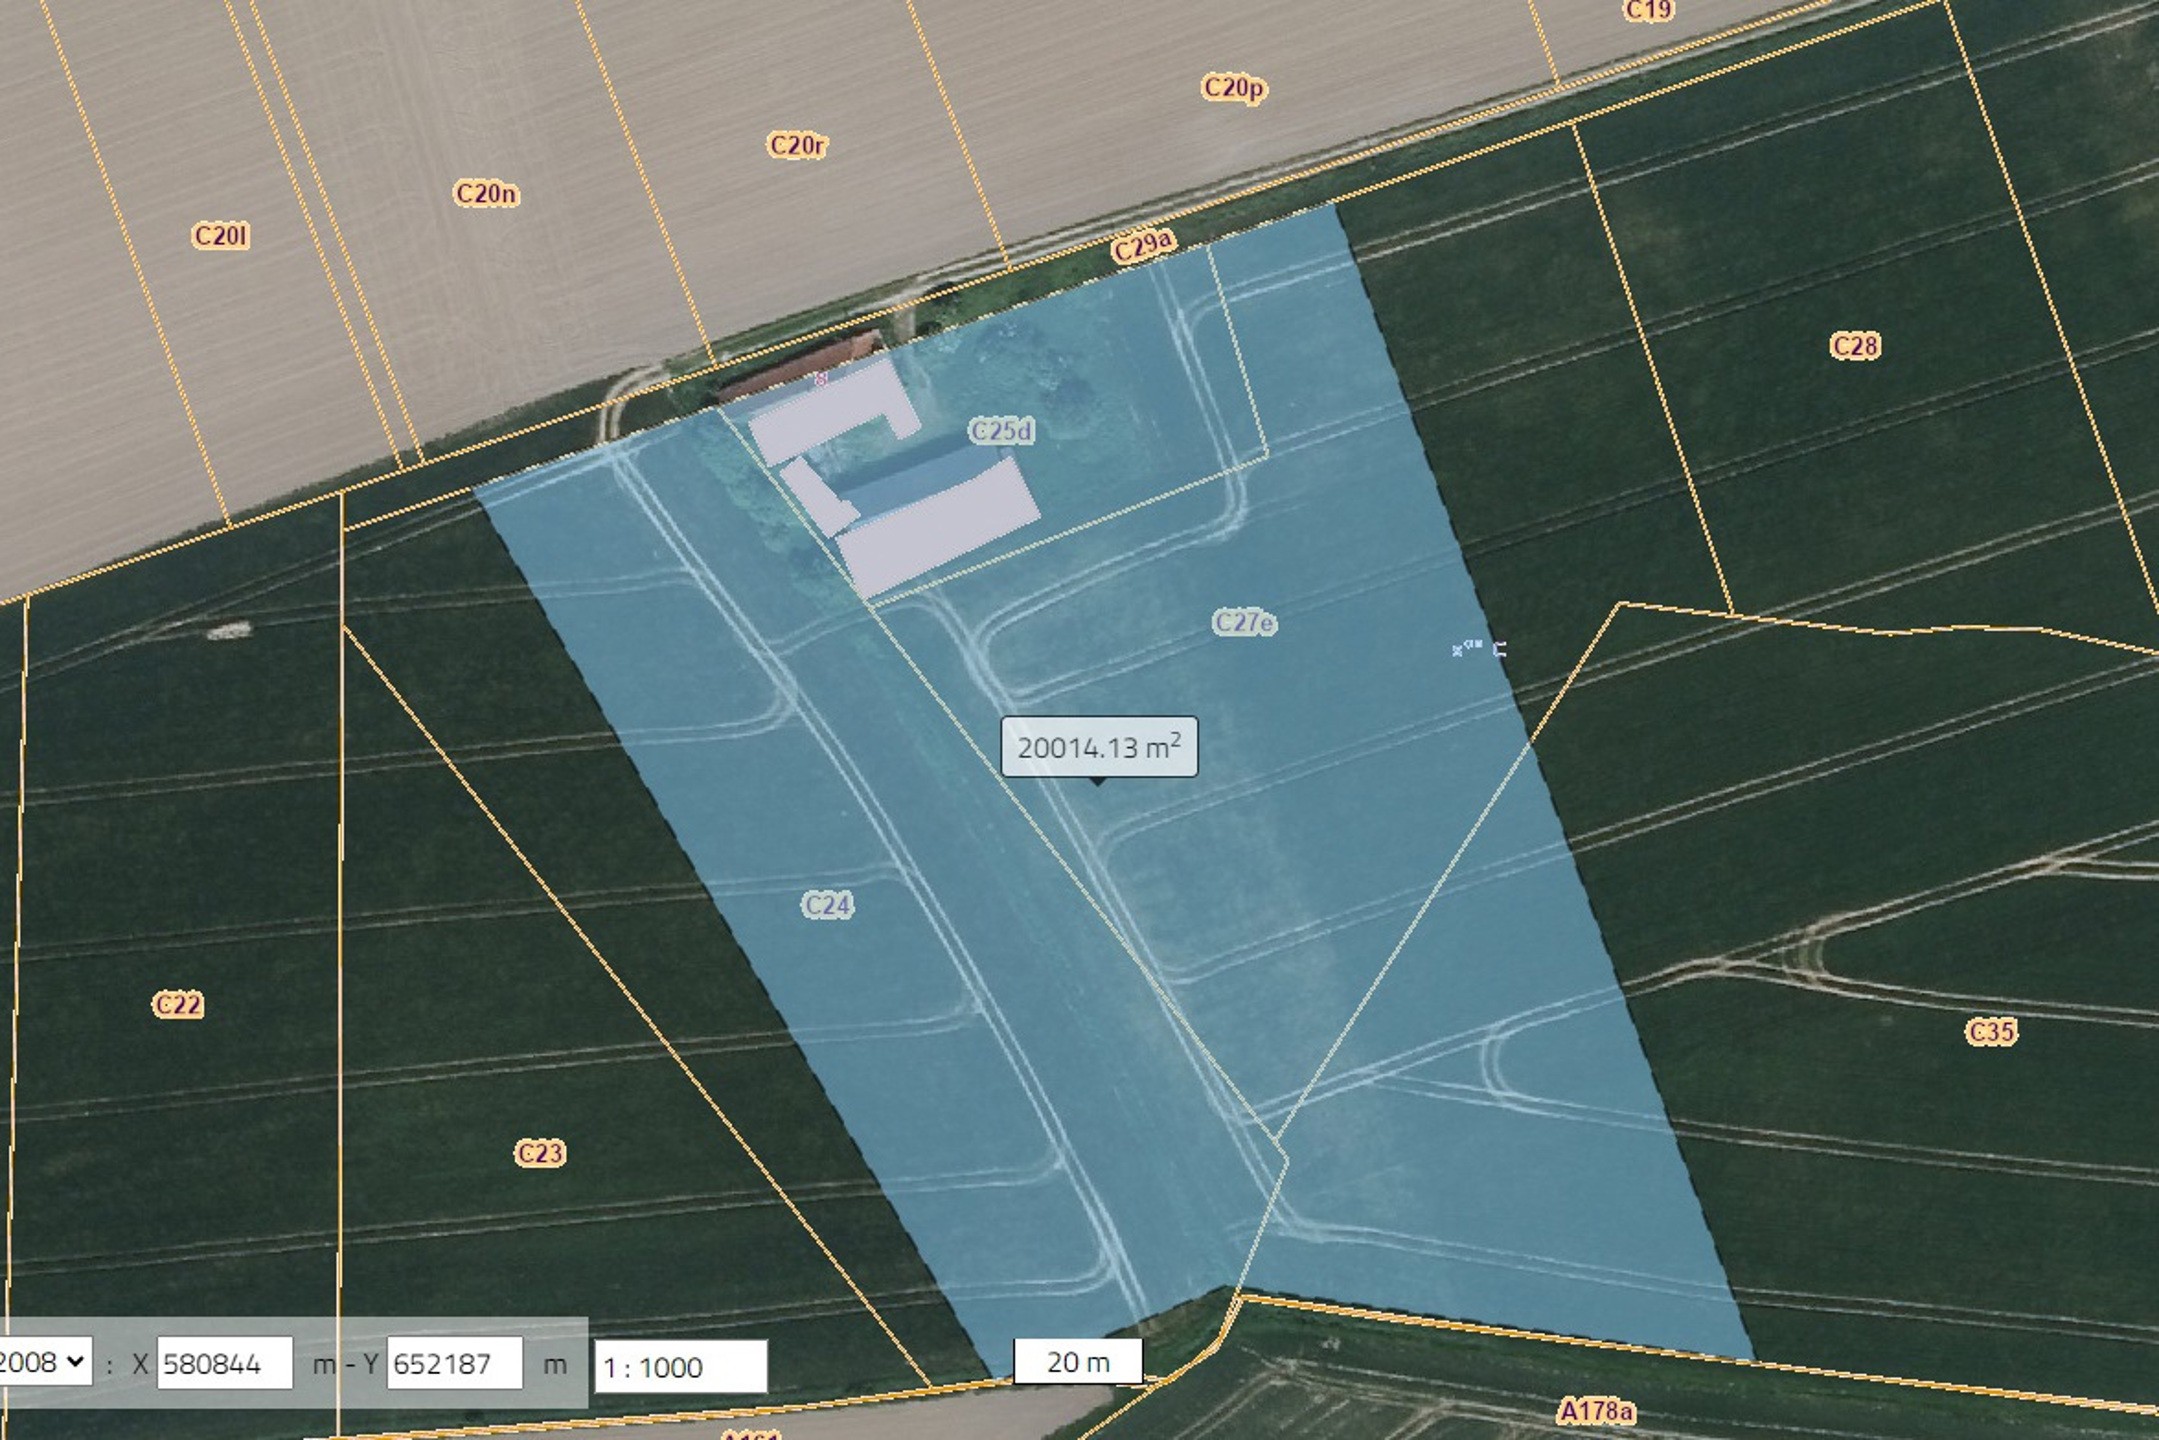Viewport: 2159px width, 1440px height.
Task: Click the map scale field 1 : 1000
Action: (680, 1367)
